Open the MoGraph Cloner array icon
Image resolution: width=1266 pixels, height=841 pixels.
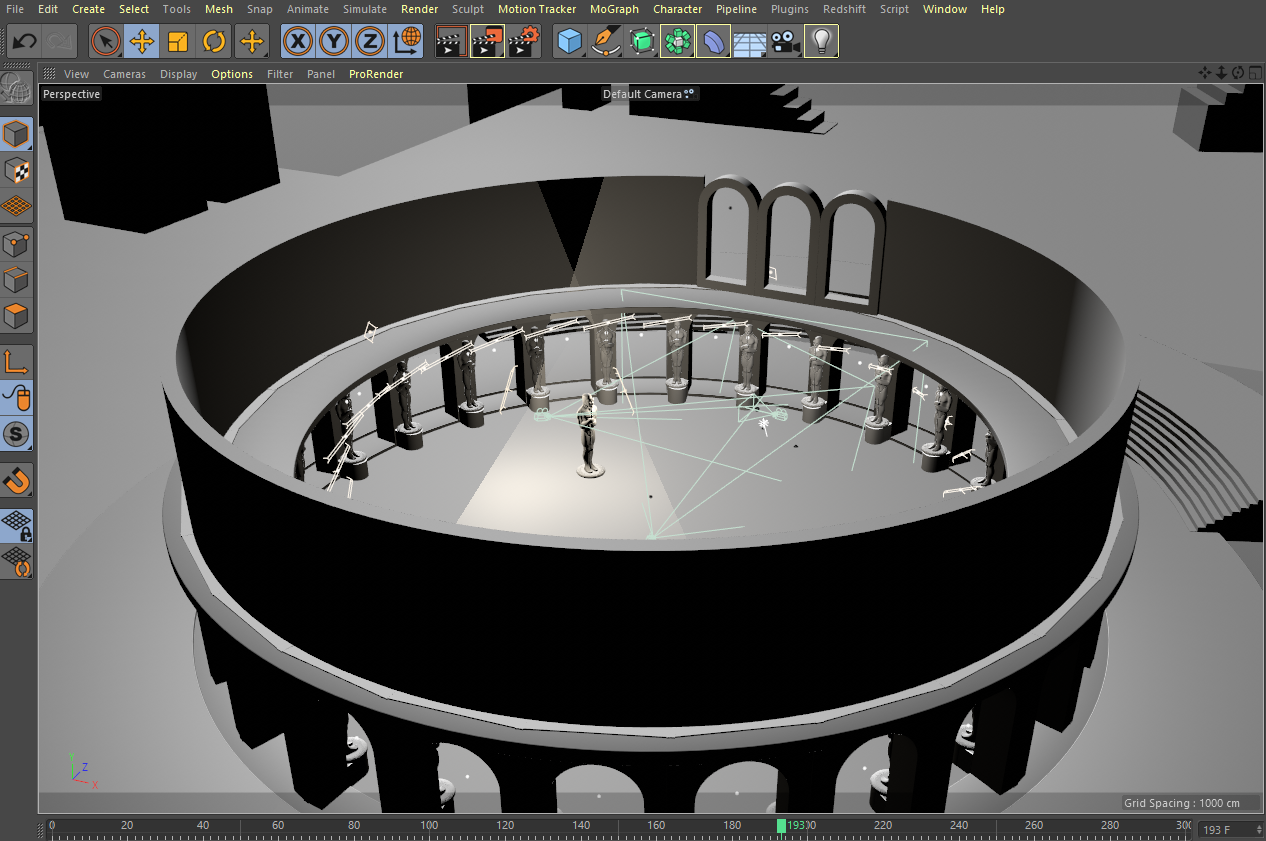point(678,41)
